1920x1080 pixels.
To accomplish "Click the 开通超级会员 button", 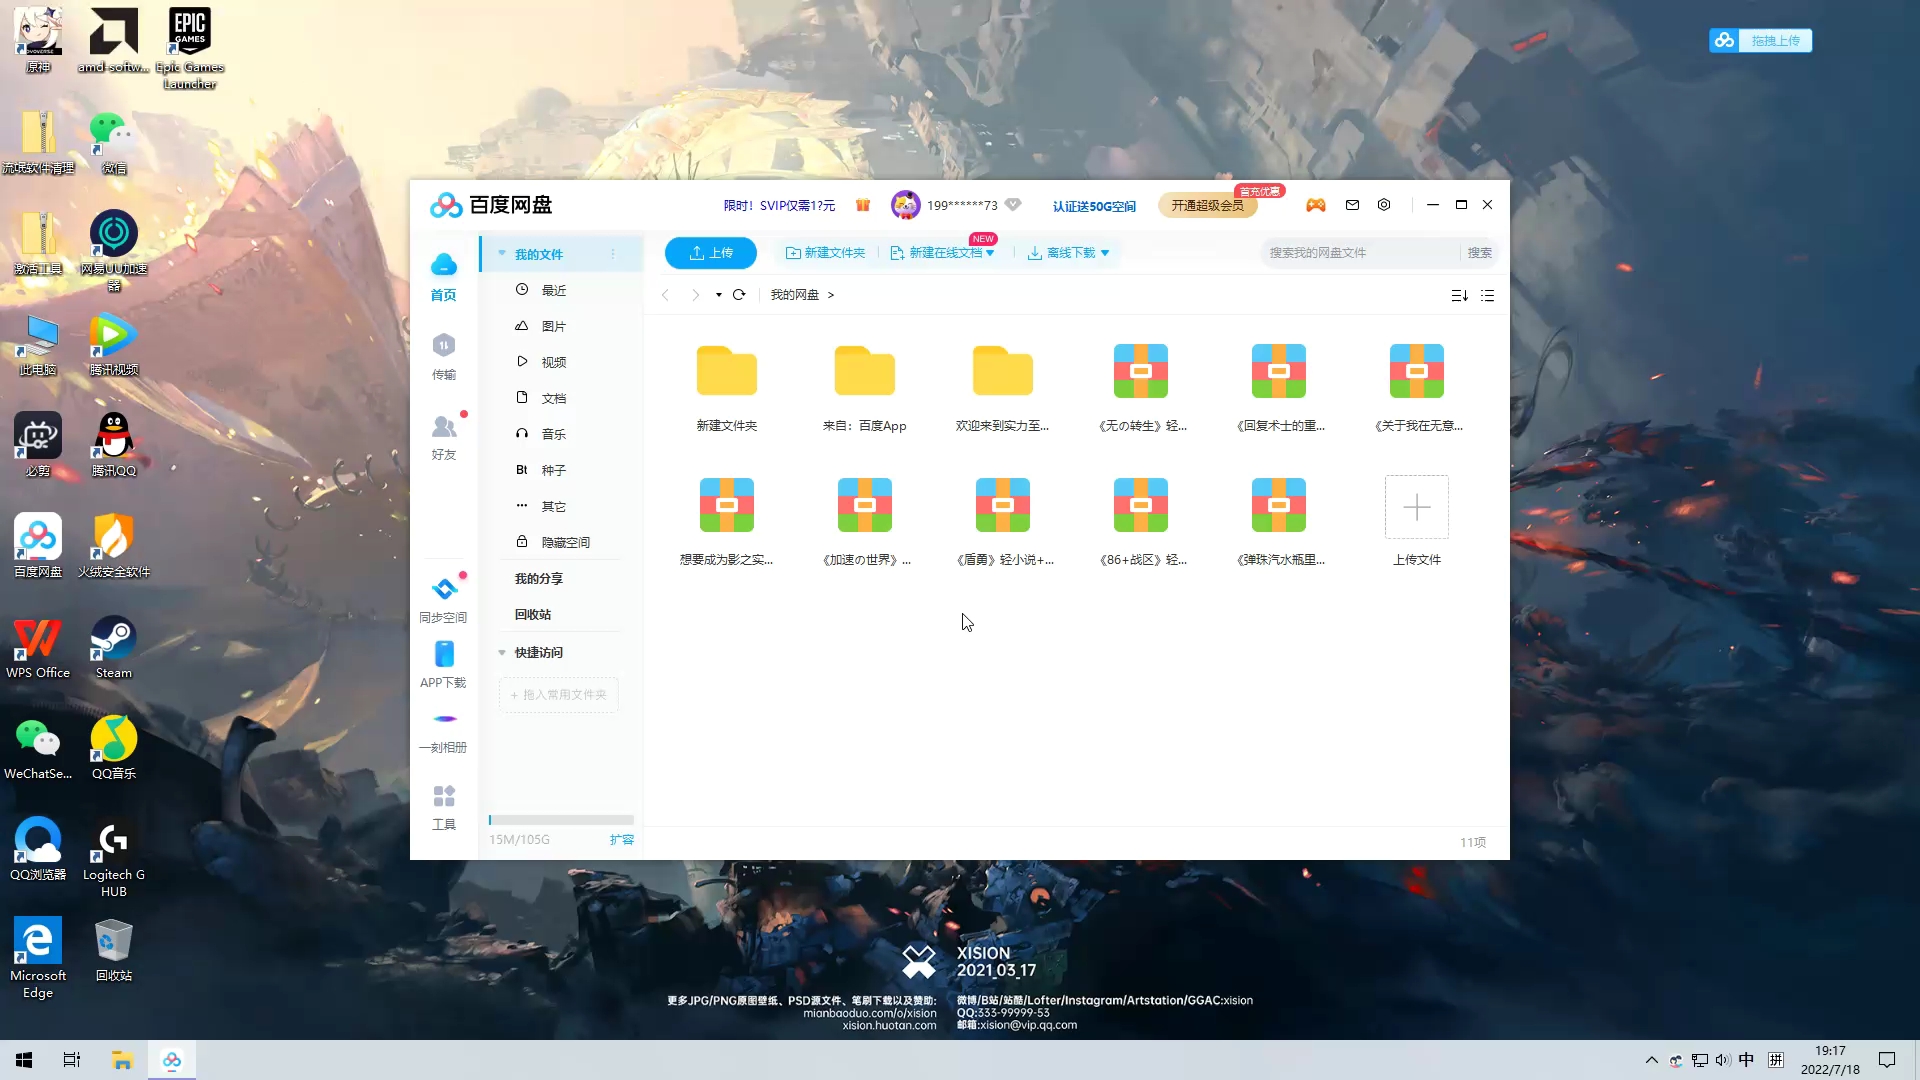I will [1208, 205].
